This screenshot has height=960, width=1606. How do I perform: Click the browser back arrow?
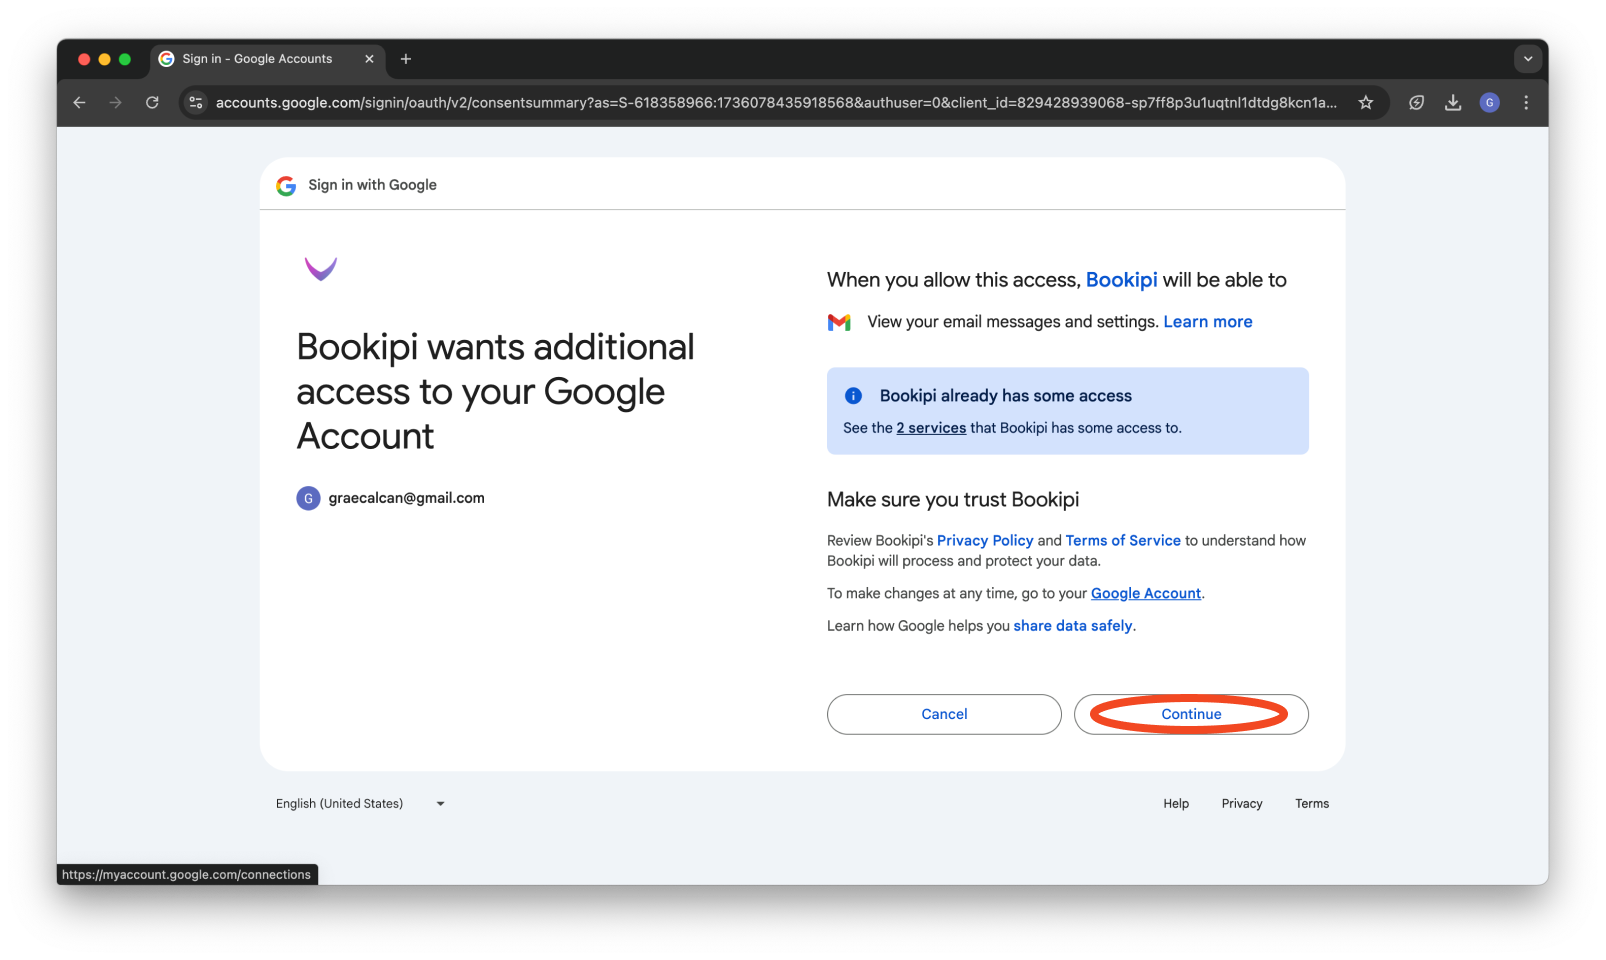(x=79, y=102)
